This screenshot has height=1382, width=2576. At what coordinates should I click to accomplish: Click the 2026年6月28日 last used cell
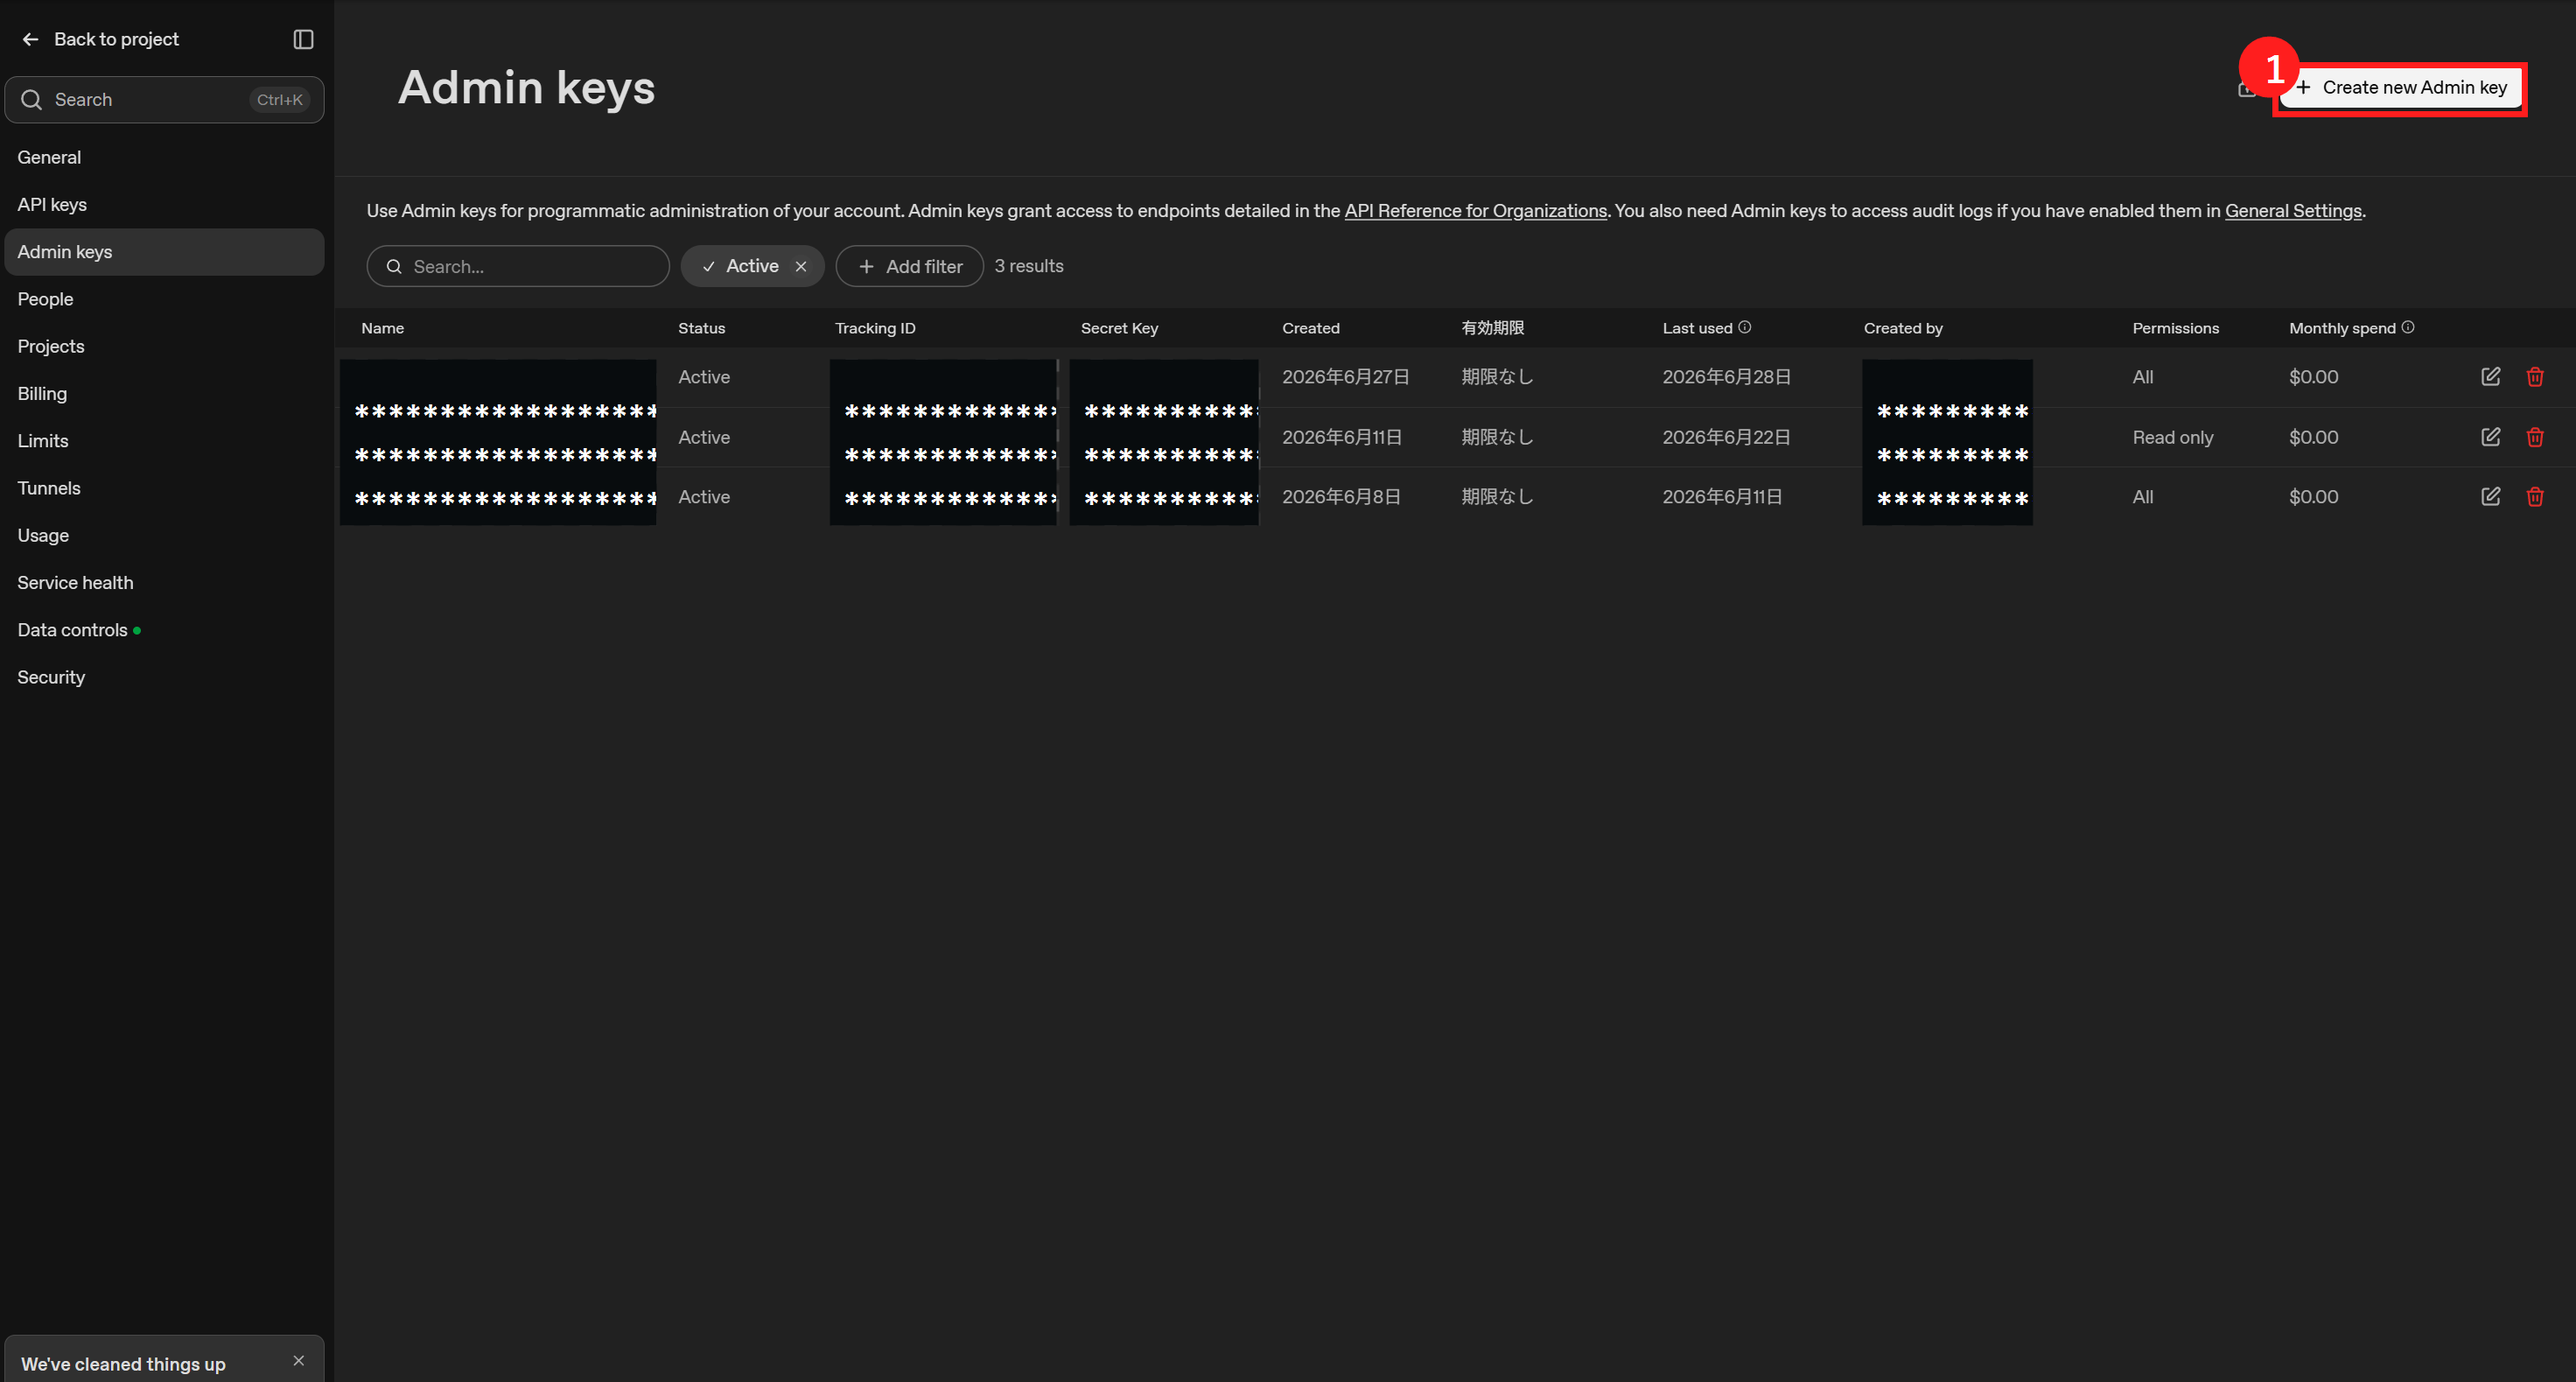[1726, 377]
